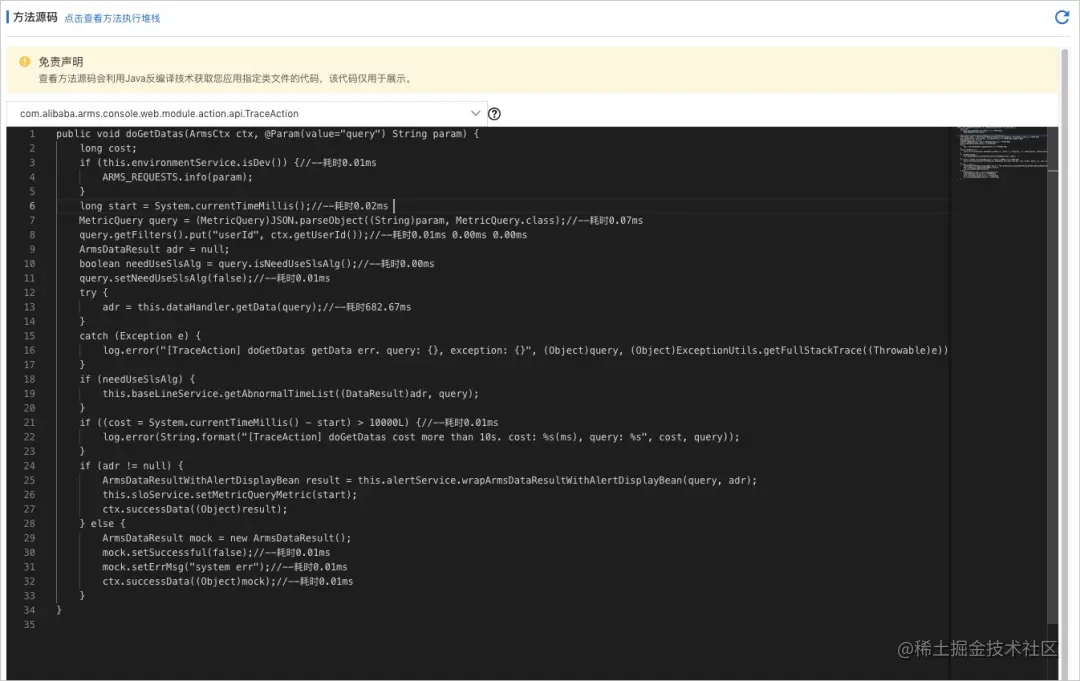This screenshot has height=681, width=1080.
Task: Click the 方法源码 heading
Action: [x=35, y=17]
